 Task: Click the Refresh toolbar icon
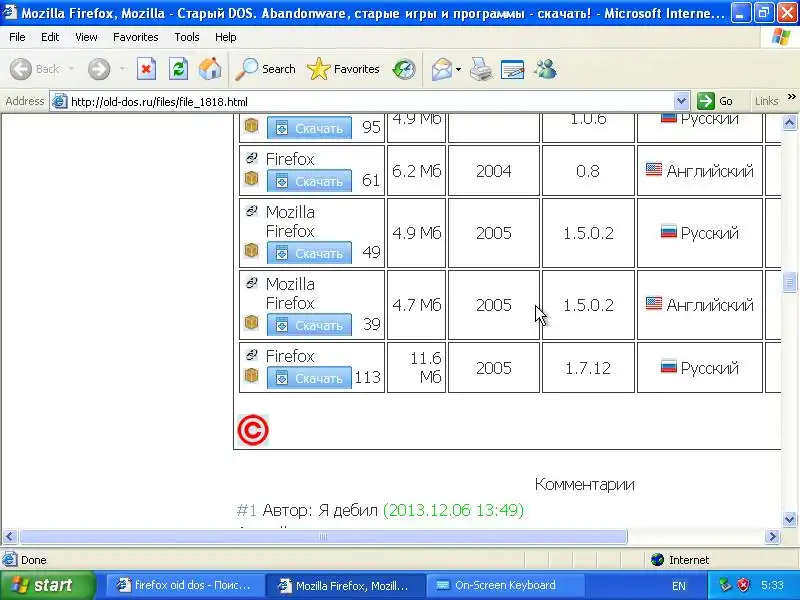pos(178,69)
